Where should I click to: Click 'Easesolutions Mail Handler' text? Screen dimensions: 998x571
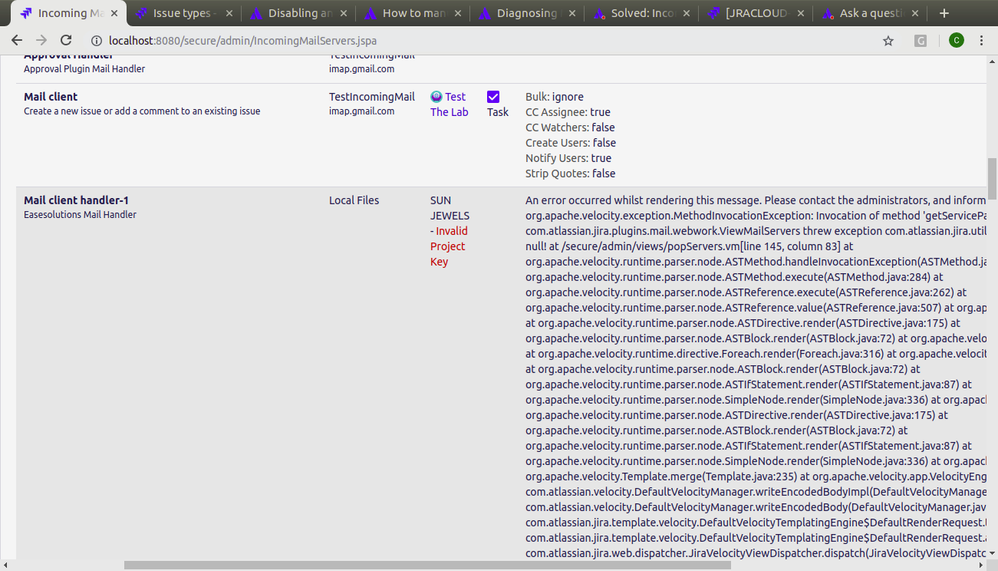click(80, 215)
